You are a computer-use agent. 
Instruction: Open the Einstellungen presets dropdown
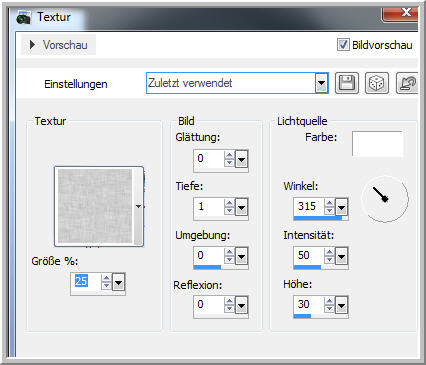click(321, 83)
